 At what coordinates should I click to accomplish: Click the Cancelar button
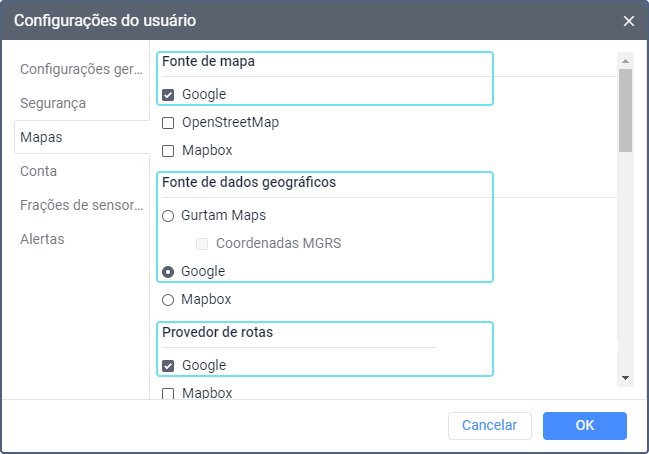pyautogui.click(x=489, y=425)
